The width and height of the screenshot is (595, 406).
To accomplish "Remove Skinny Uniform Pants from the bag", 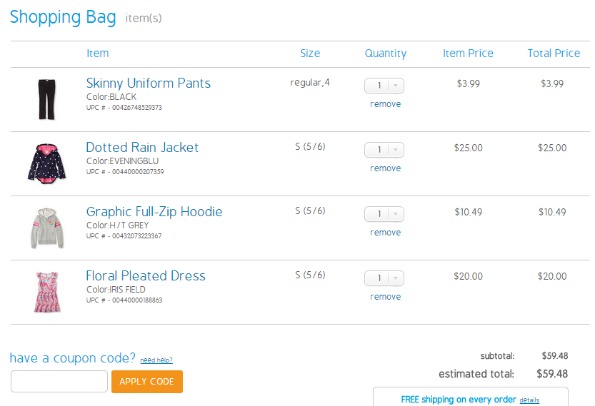I will (x=385, y=104).
